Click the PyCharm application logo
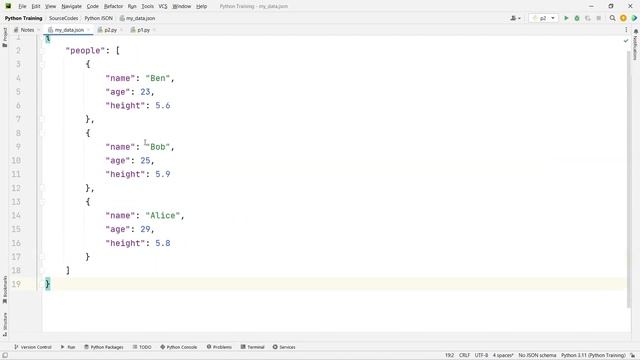Viewport: 640px width, 360px height. pos(8,6)
